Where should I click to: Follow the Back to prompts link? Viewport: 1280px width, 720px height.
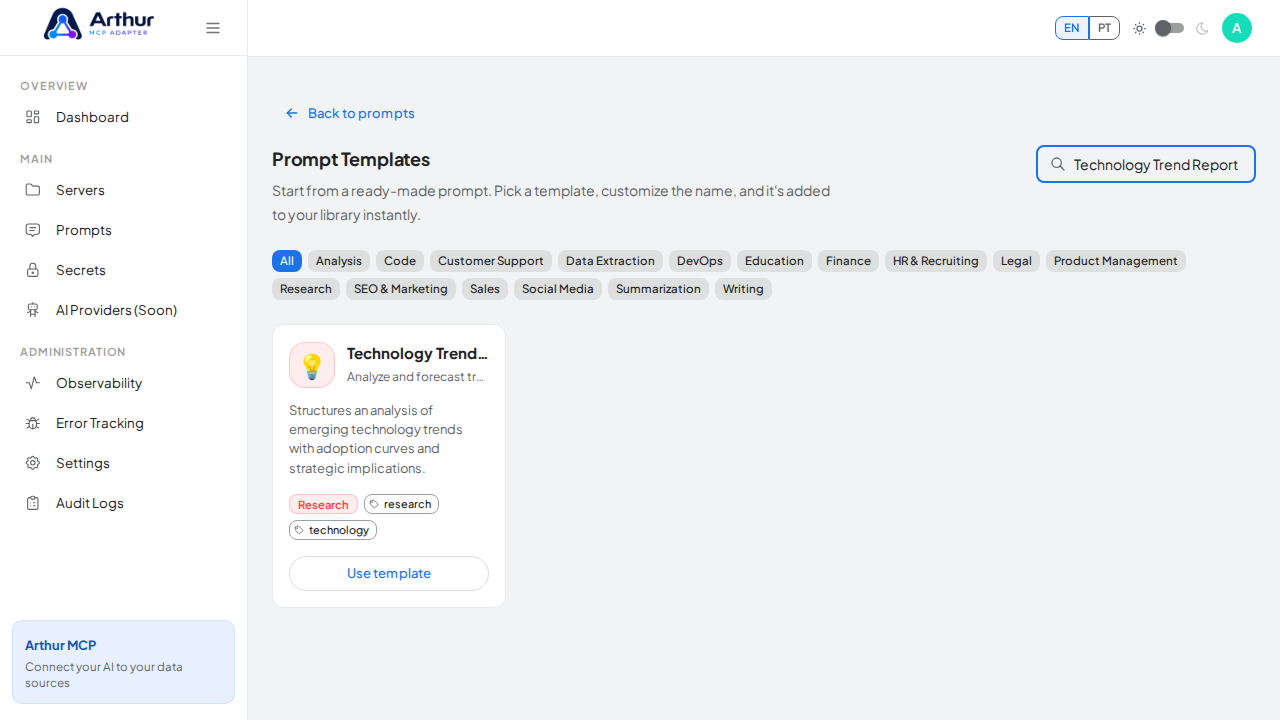(x=350, y=113)
